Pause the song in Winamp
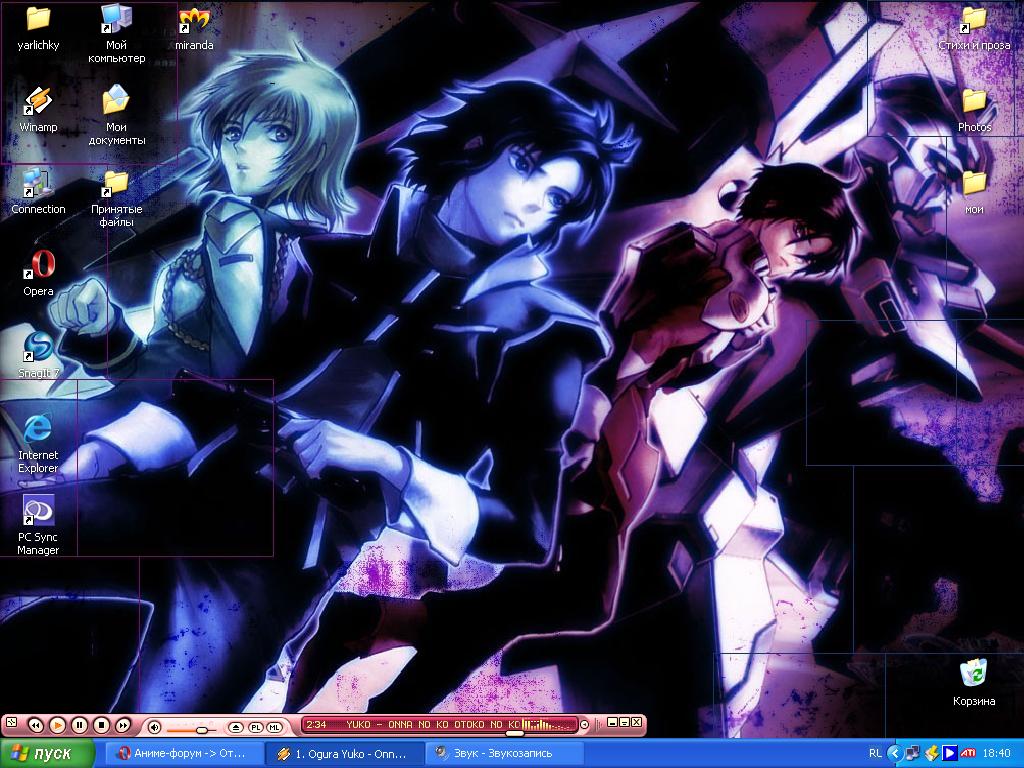Screen dimensions: 1024x768 pos(79,725)
